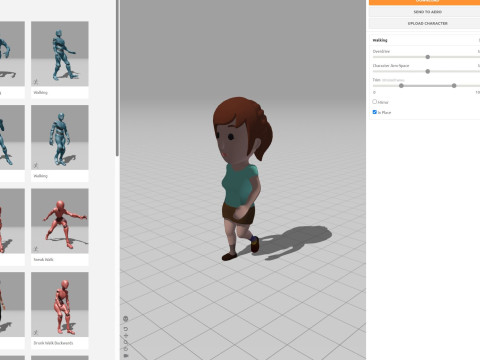Image resolution: width=480 pixels, height=360 pixels.
Task: Click the Trim slider right handle
Action: click(x=454, y=86)
